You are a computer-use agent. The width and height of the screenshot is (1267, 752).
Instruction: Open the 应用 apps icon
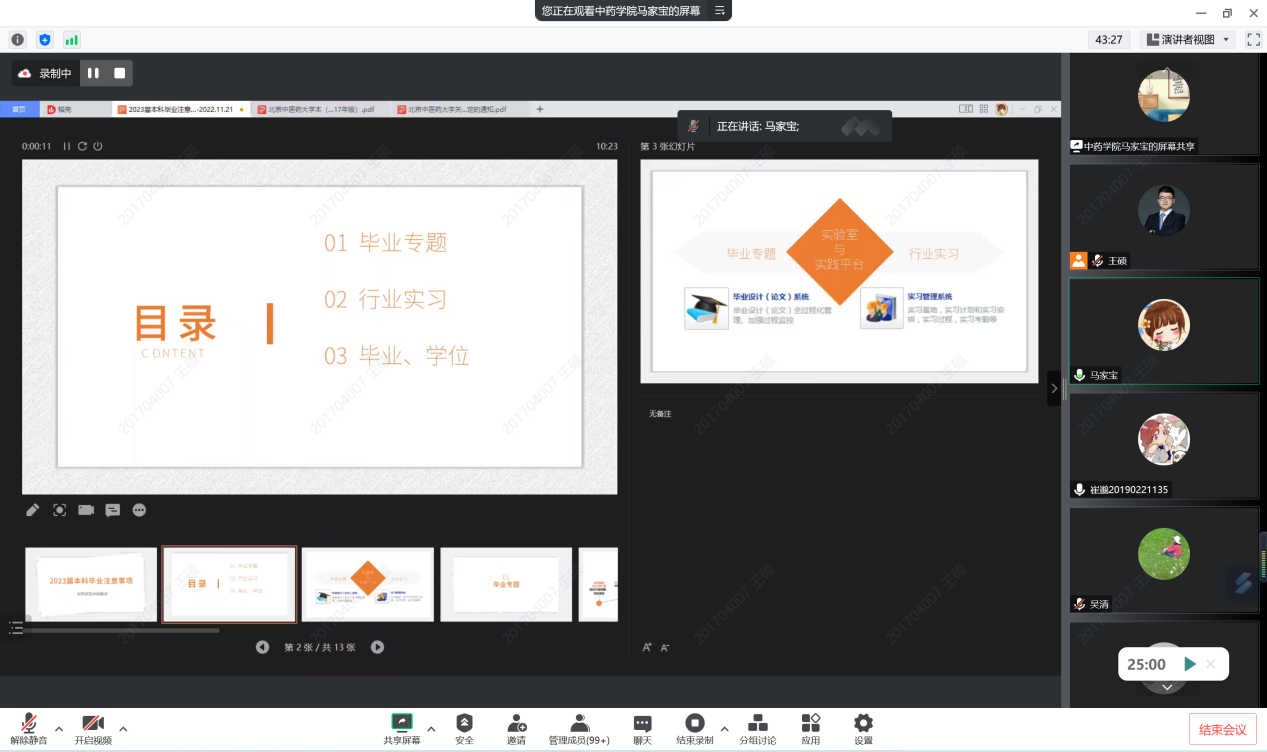[x=810, y=723]
